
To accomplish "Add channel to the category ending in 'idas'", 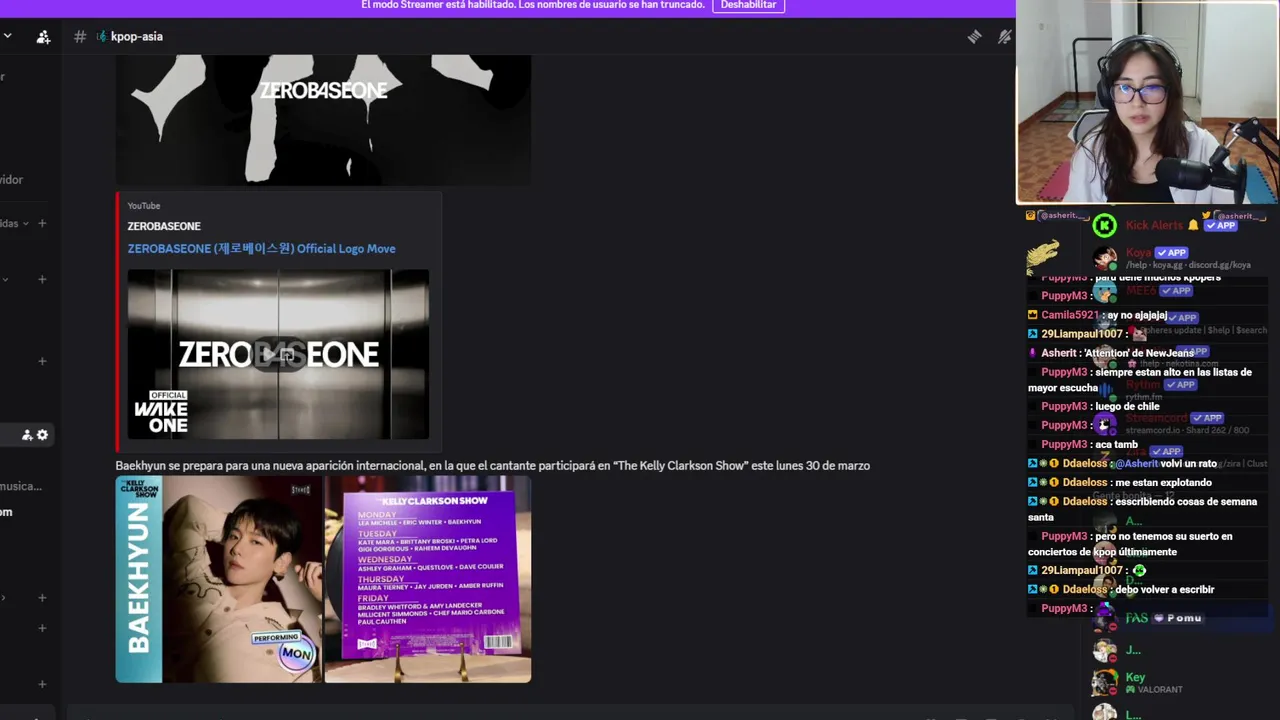I will [42, 223].
